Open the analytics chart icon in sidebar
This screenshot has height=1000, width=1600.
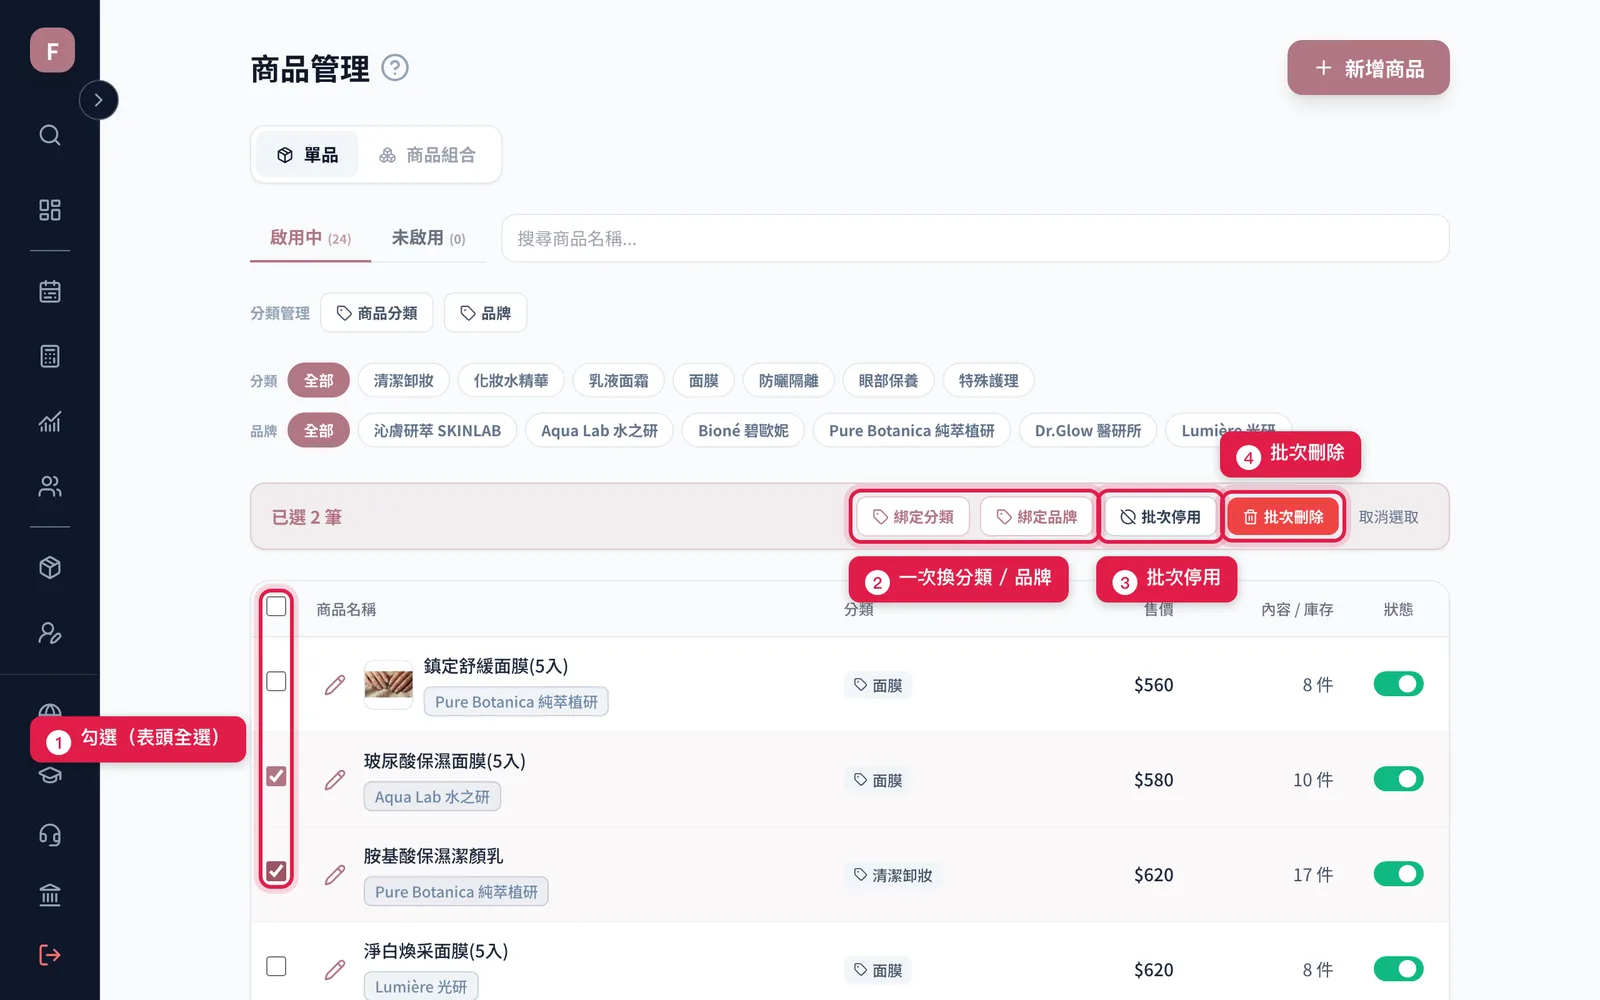click(x=50, y=421)
